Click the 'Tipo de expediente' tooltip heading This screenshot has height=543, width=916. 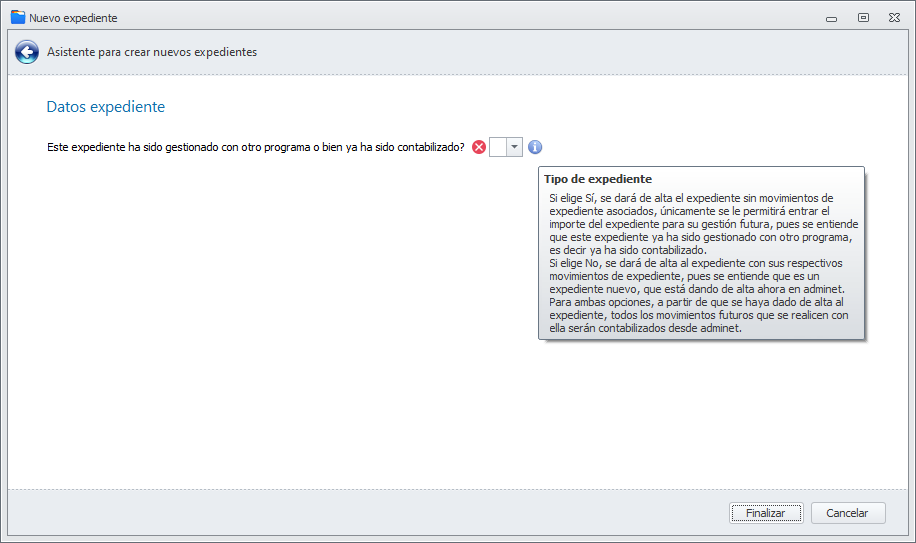point(598,179)
